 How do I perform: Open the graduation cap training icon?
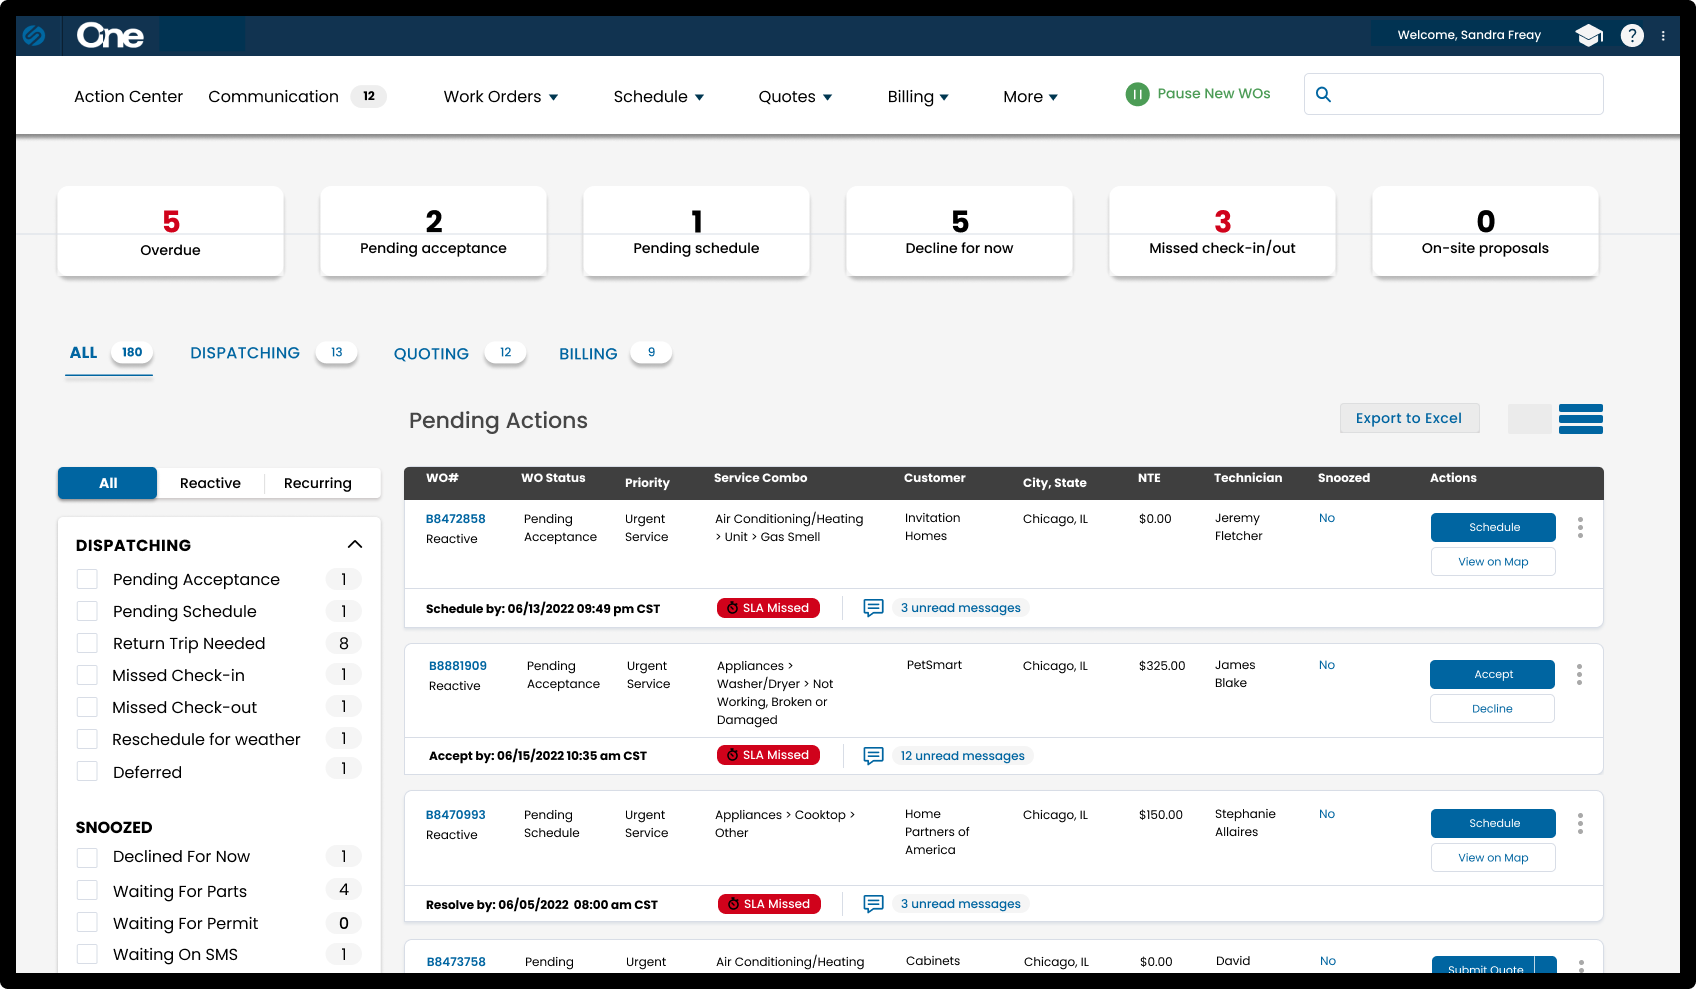[1589, 35]
